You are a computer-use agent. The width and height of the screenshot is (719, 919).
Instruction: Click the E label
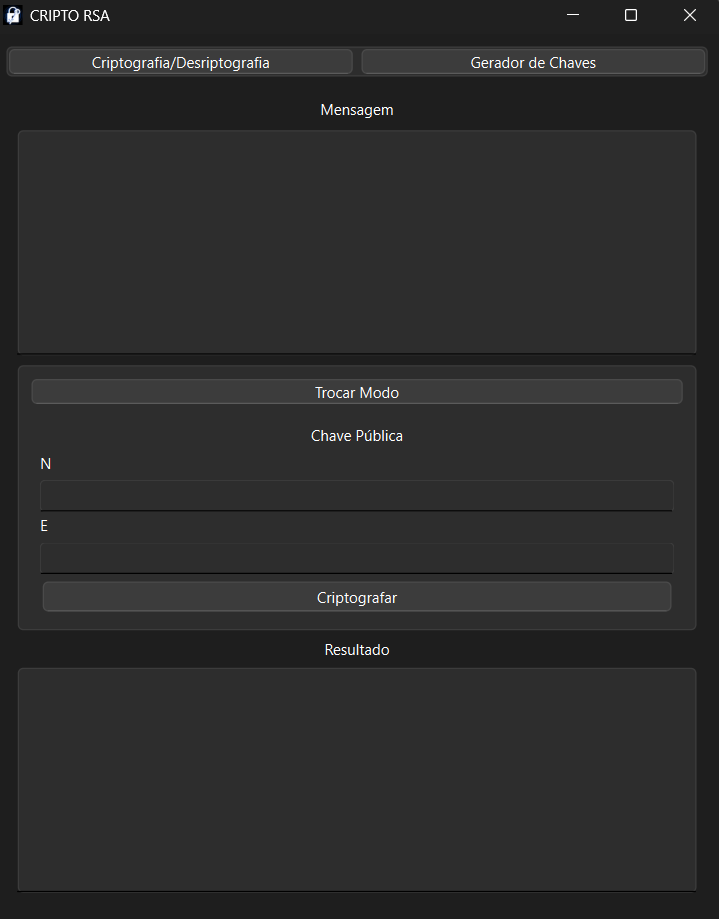point(44,526)
